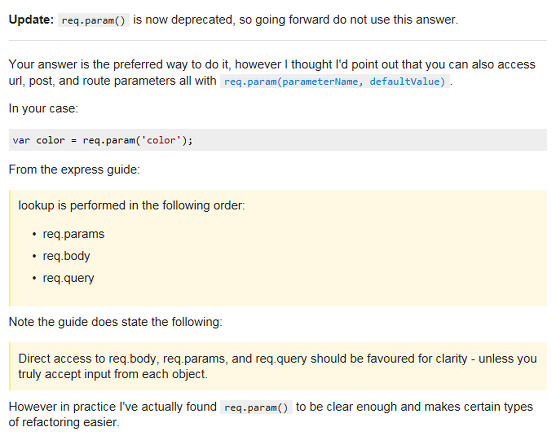The height and width of the screenshot is (436, 556).
Task: Select the req.params list item
Action: pyautogui.click(x=73, y=234)
